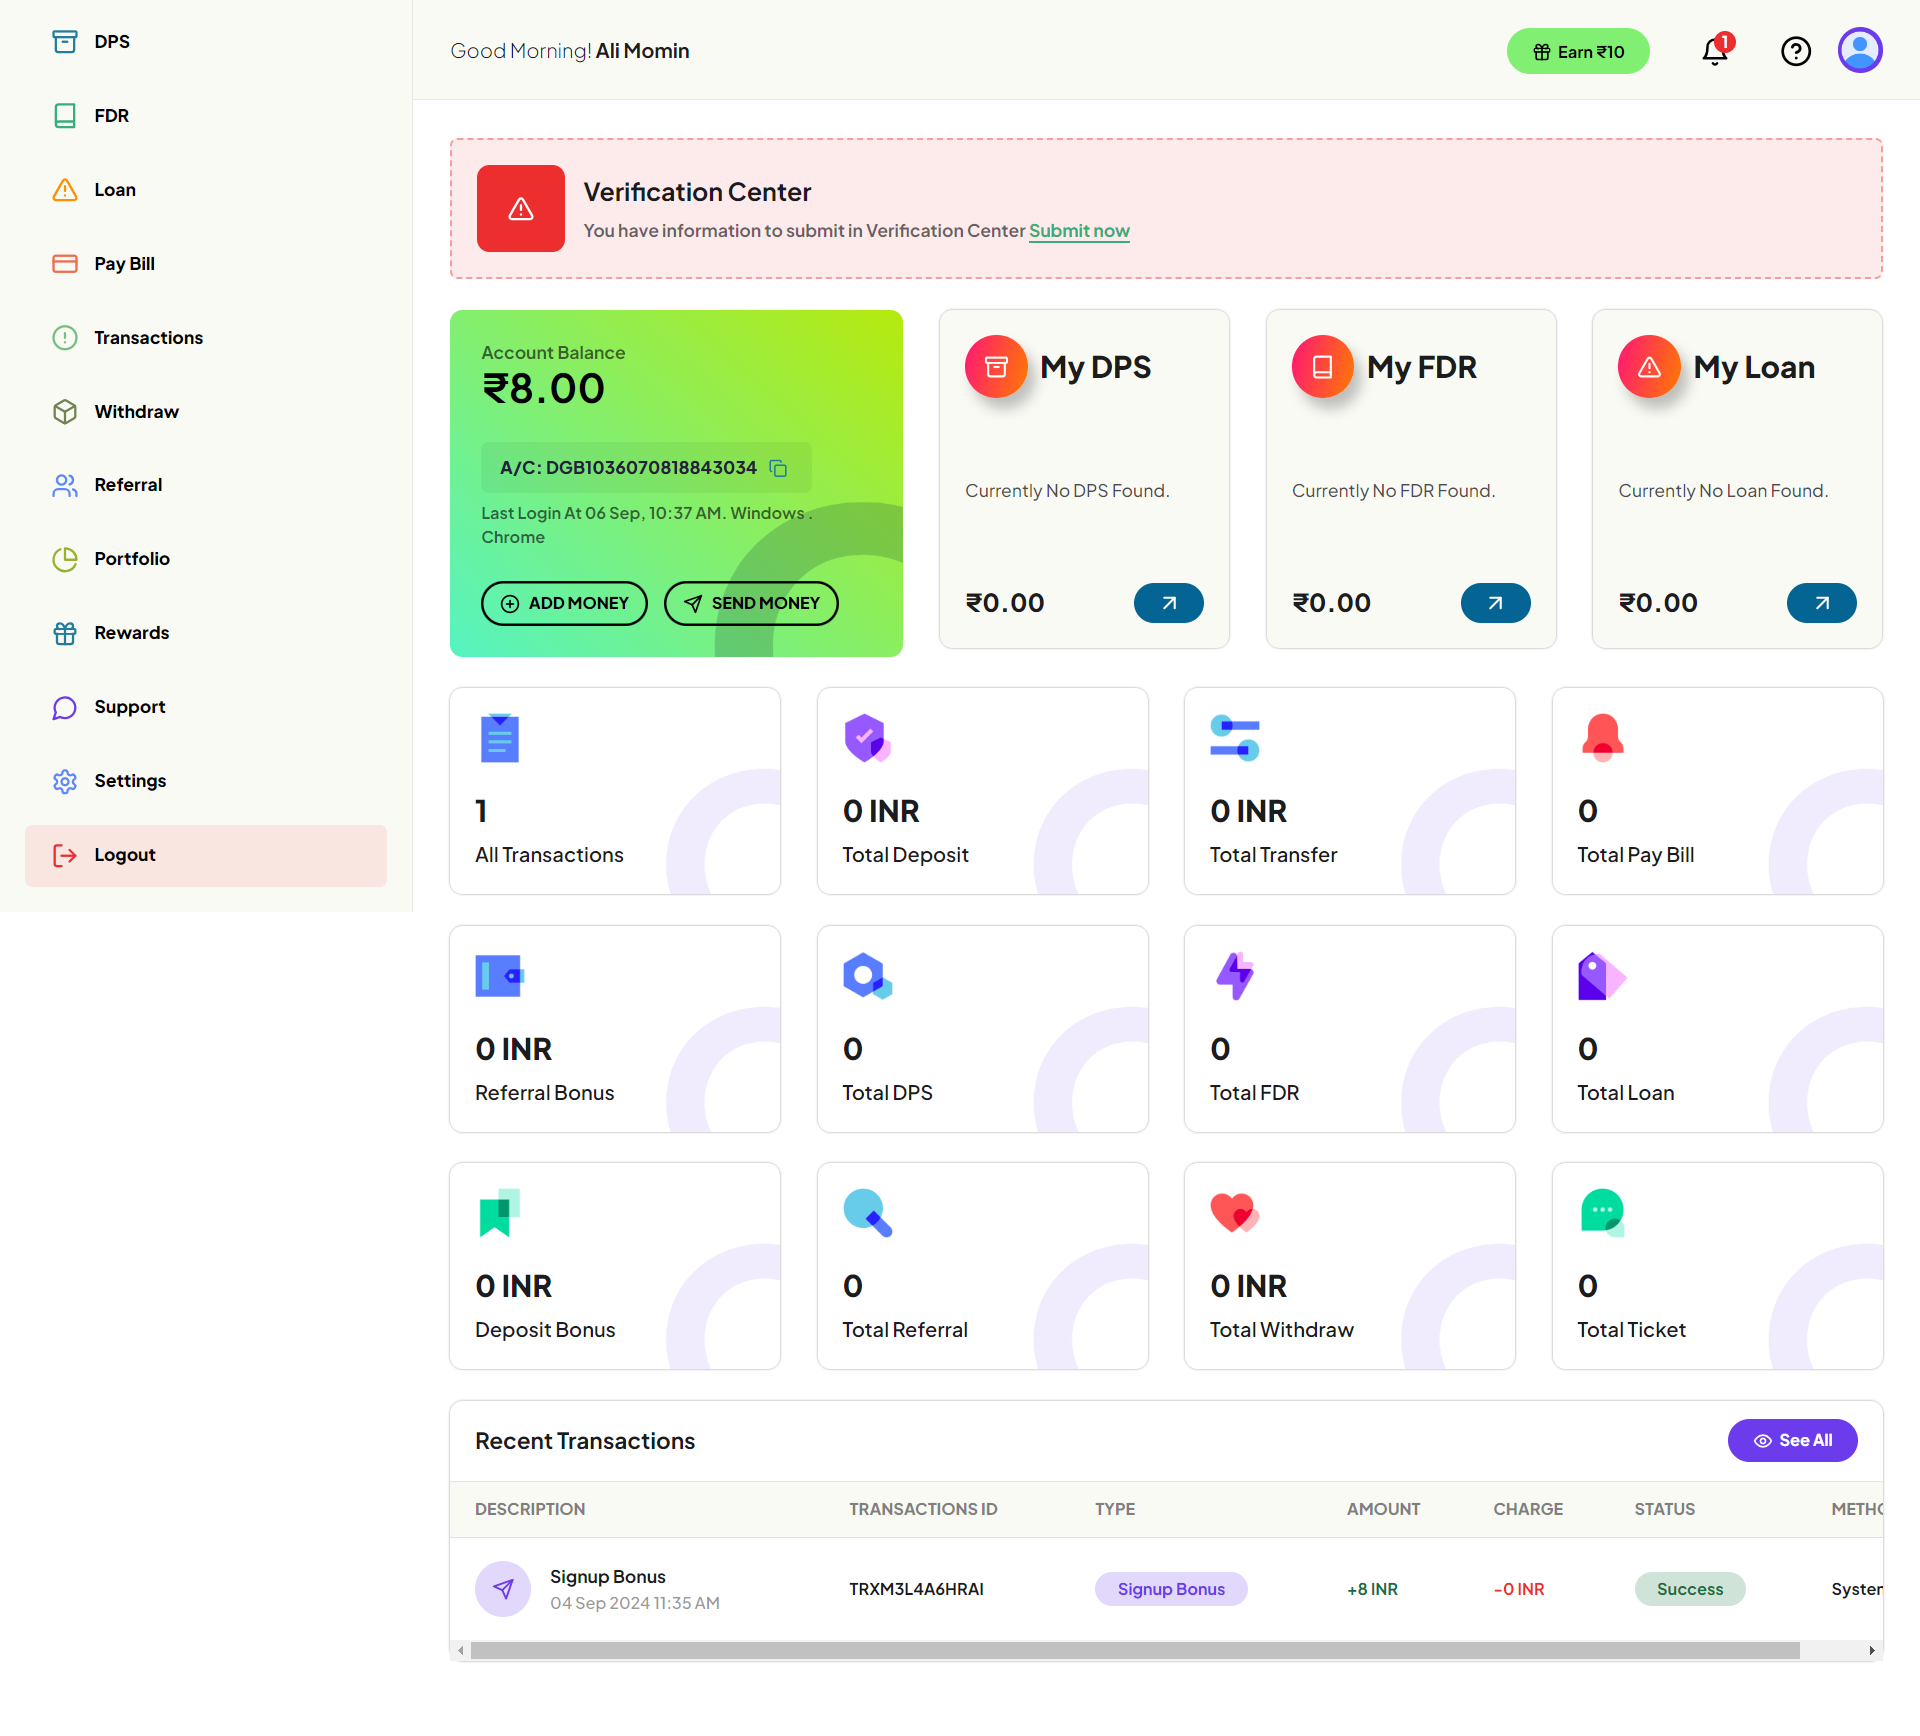Click the SEND MONEY button

click(x=751, y=603)
